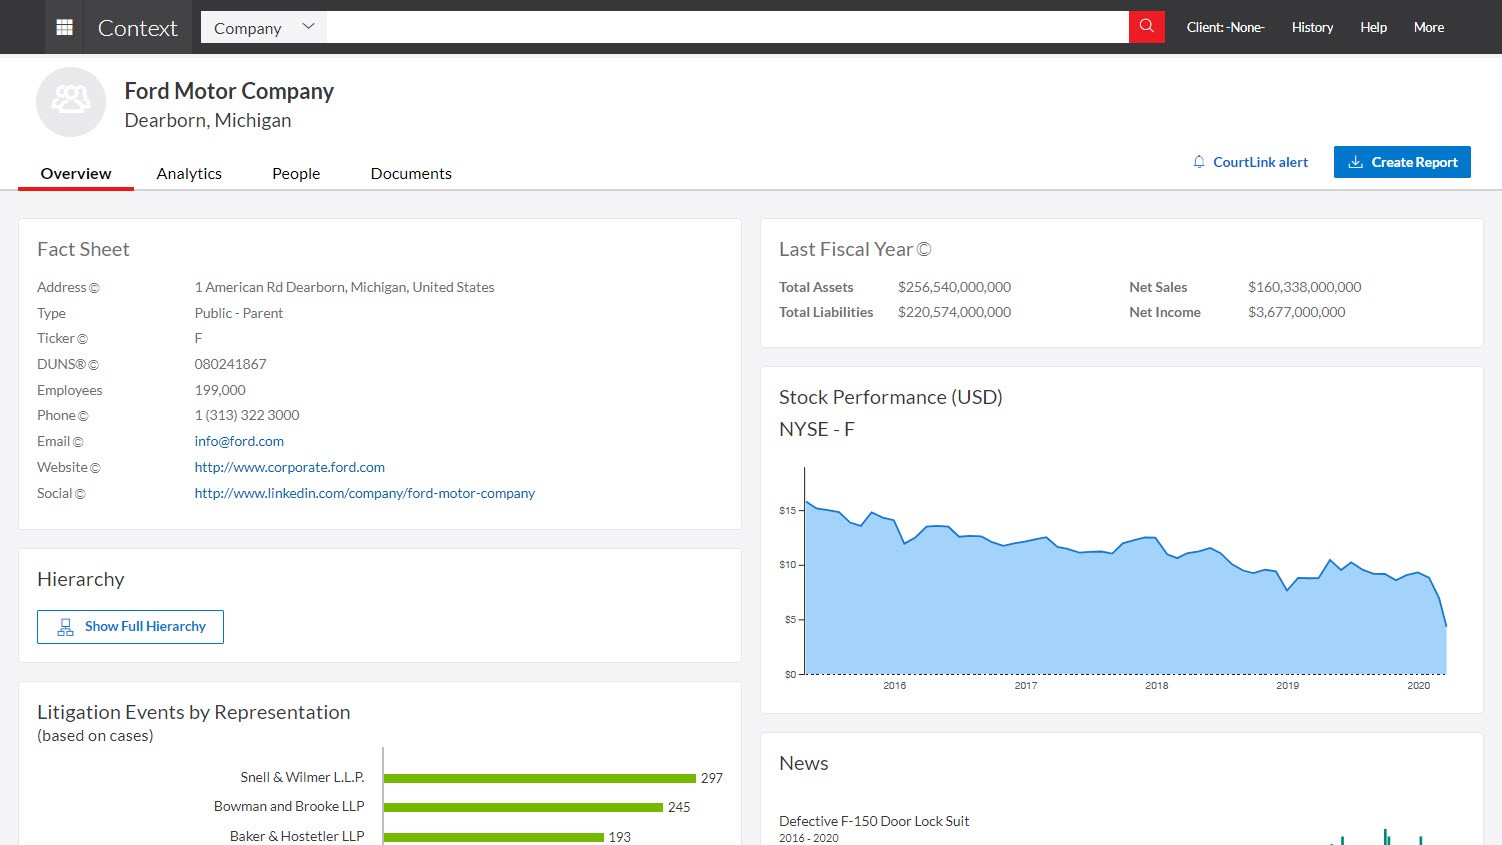Click the copyright icon next to DUNS
The height and width of the screenshot is (845, 1502).
click(94, 365)
